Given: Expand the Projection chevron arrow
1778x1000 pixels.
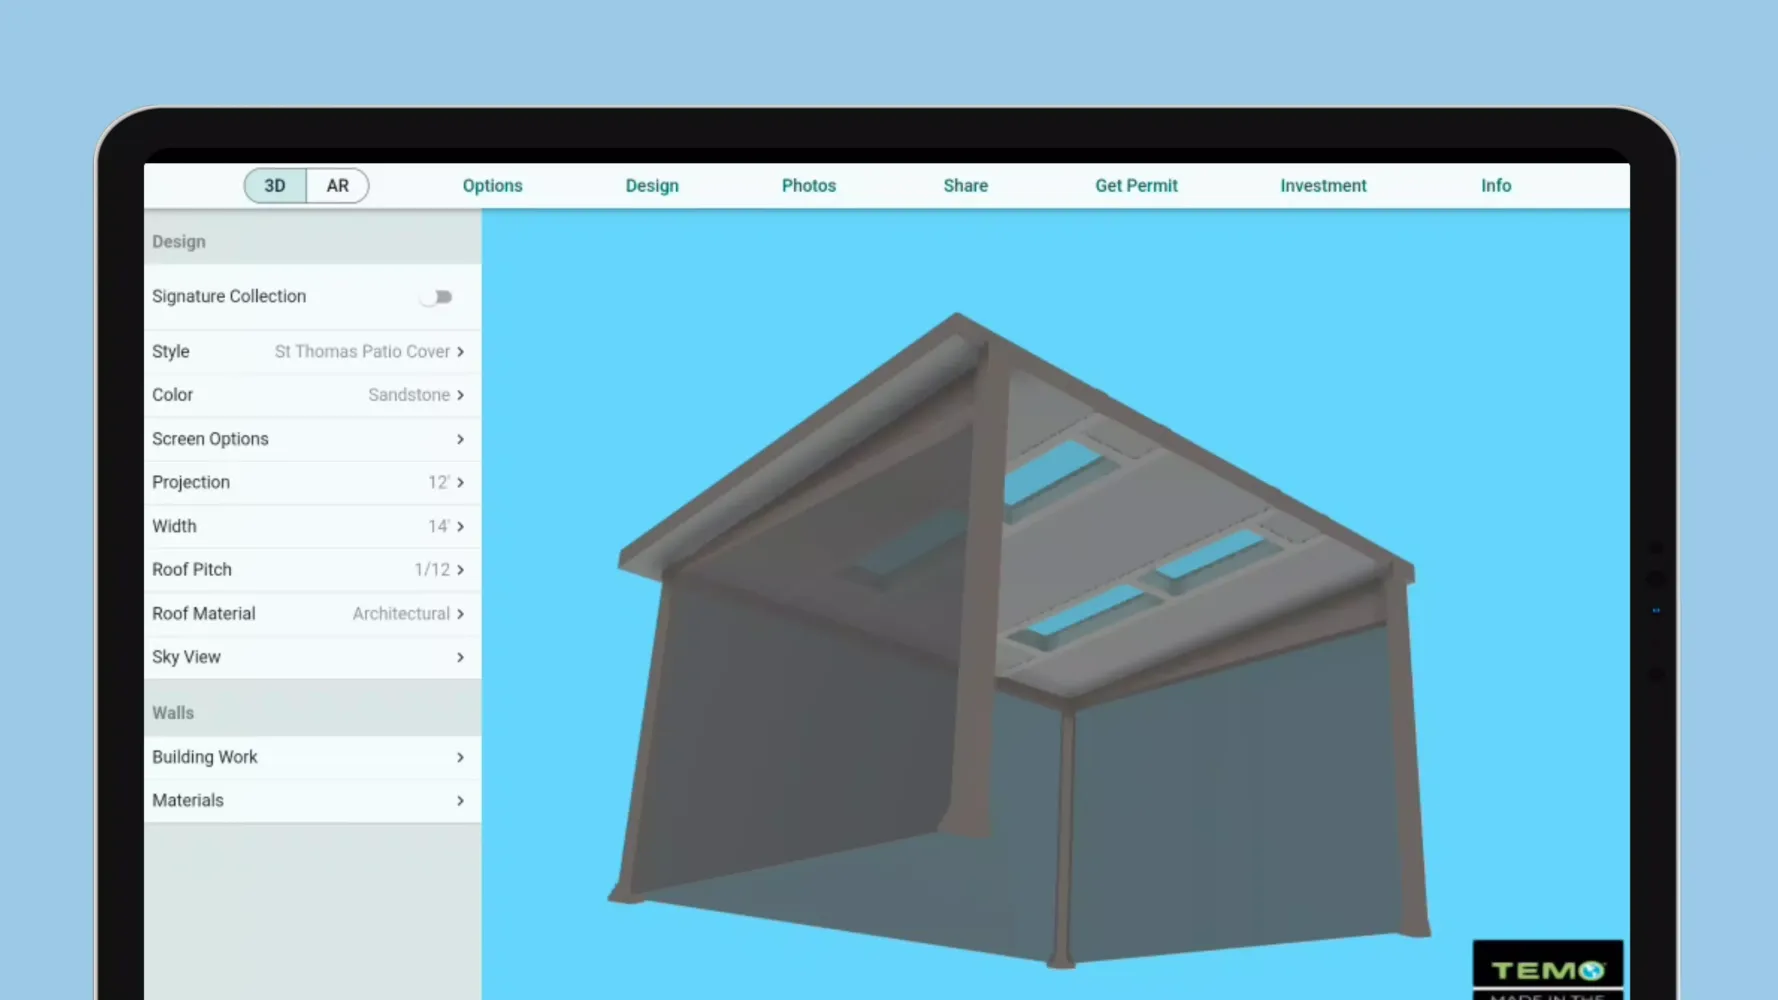Looking at the screenshot, I should [x=460, y=482].
